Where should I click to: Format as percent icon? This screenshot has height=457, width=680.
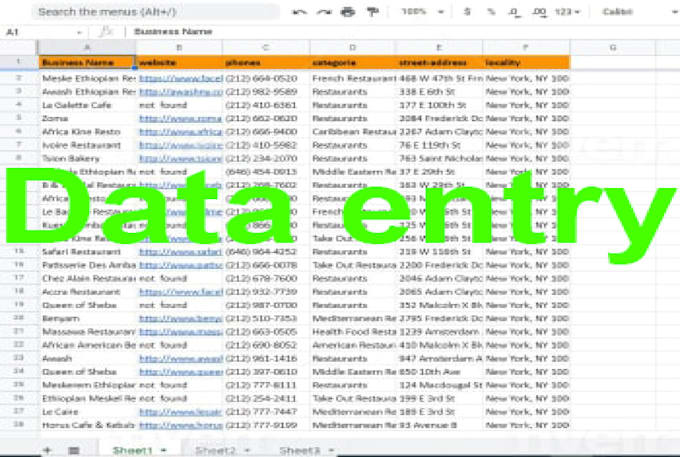[x=491, y=12]
